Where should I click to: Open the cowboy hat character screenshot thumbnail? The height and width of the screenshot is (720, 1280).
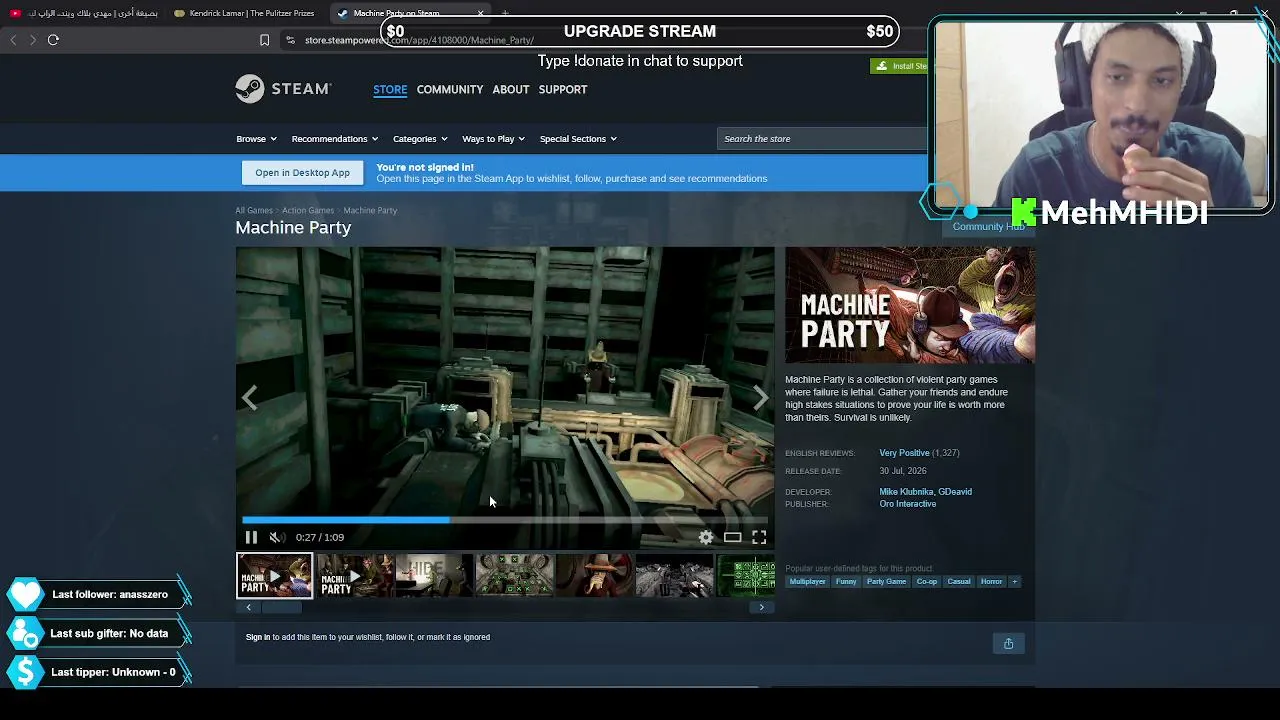pos(594,576)
